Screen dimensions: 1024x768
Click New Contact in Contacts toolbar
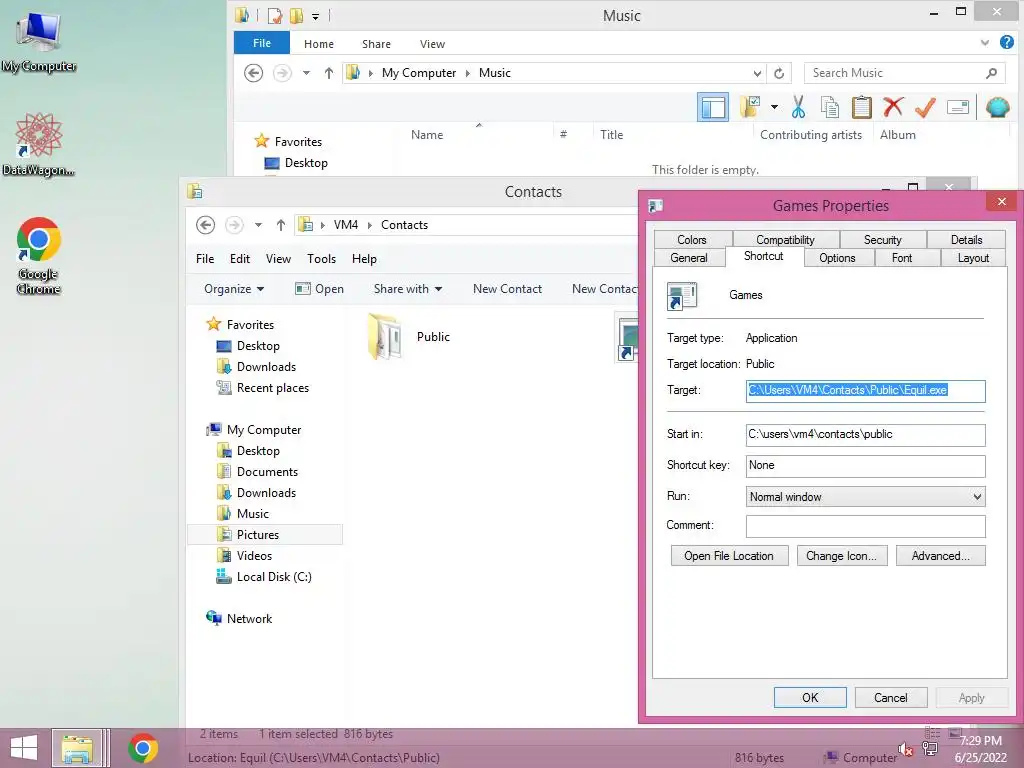[507, 289]
